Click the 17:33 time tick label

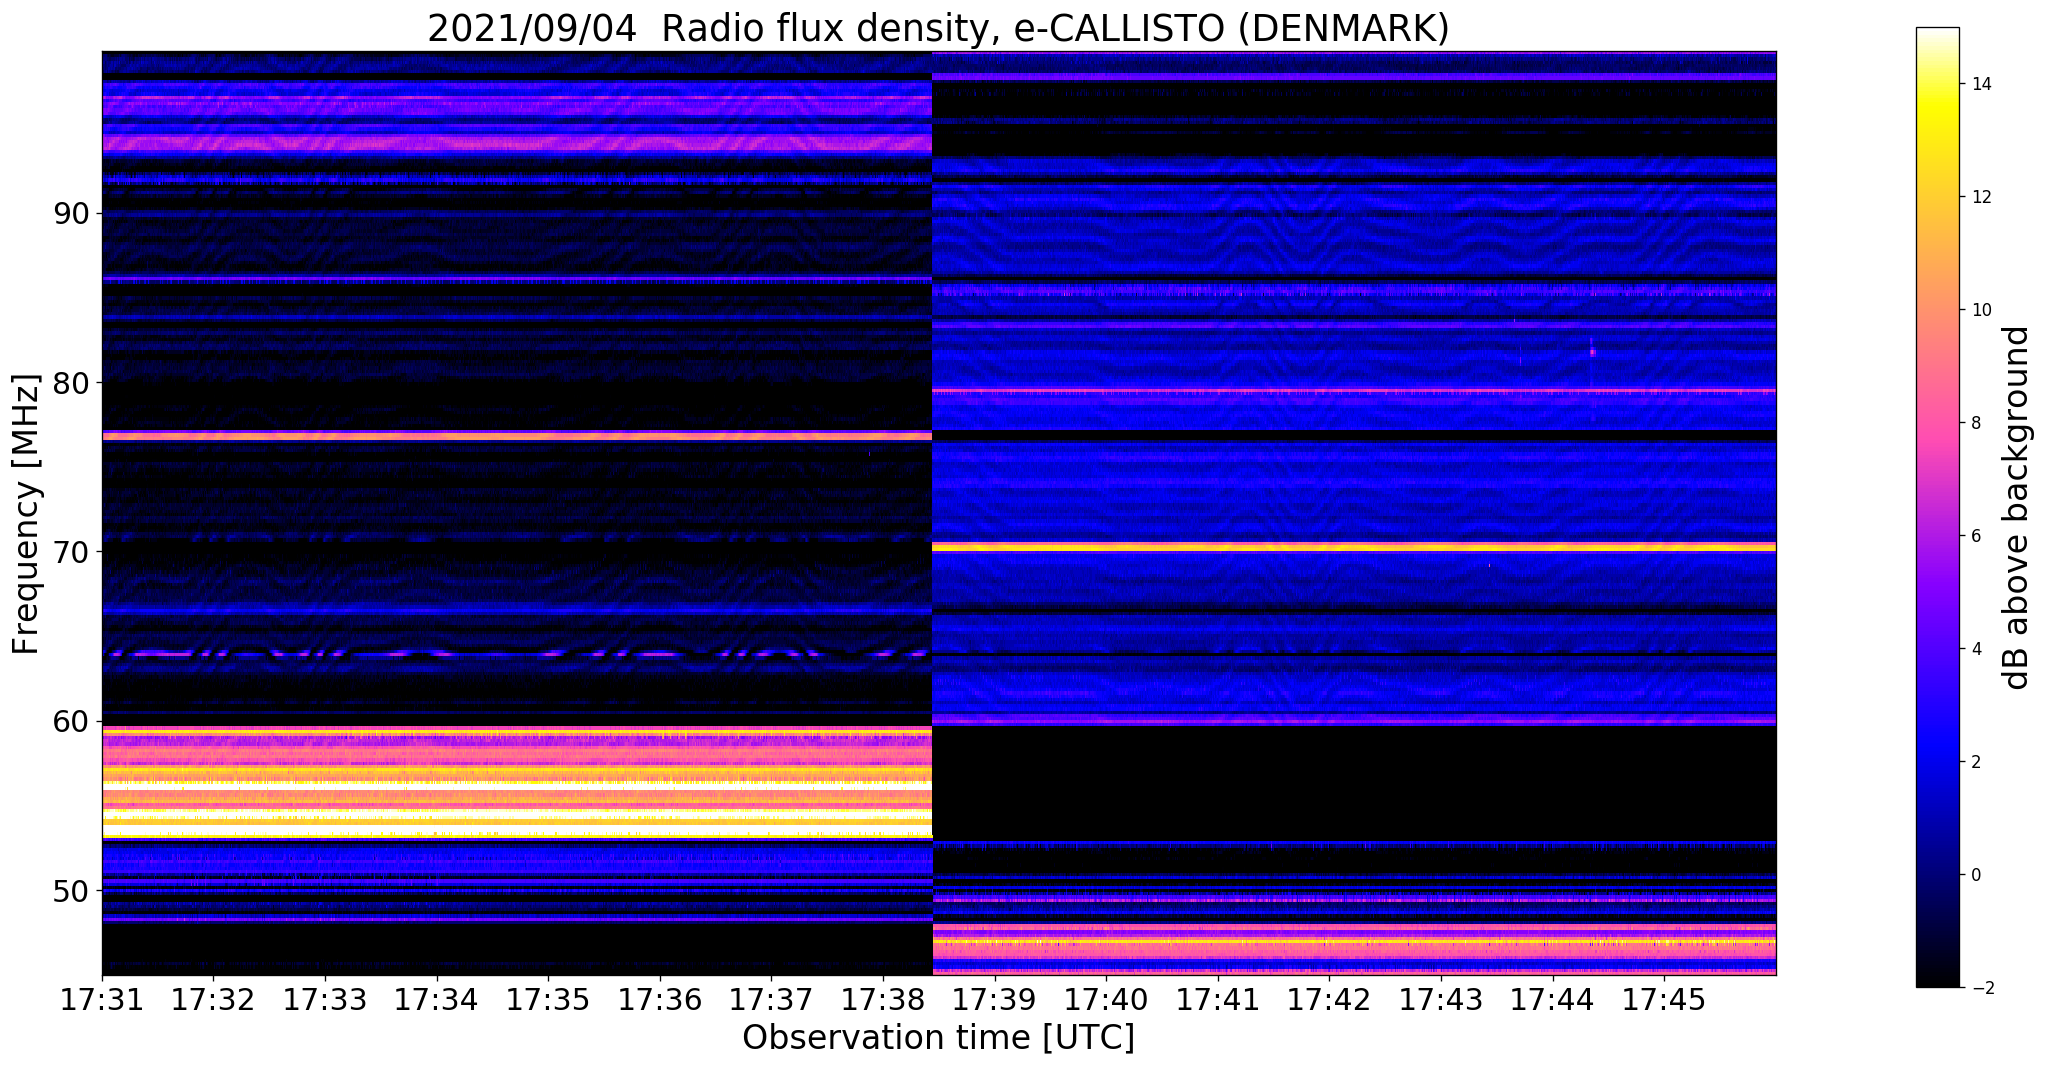point(325,1000)
